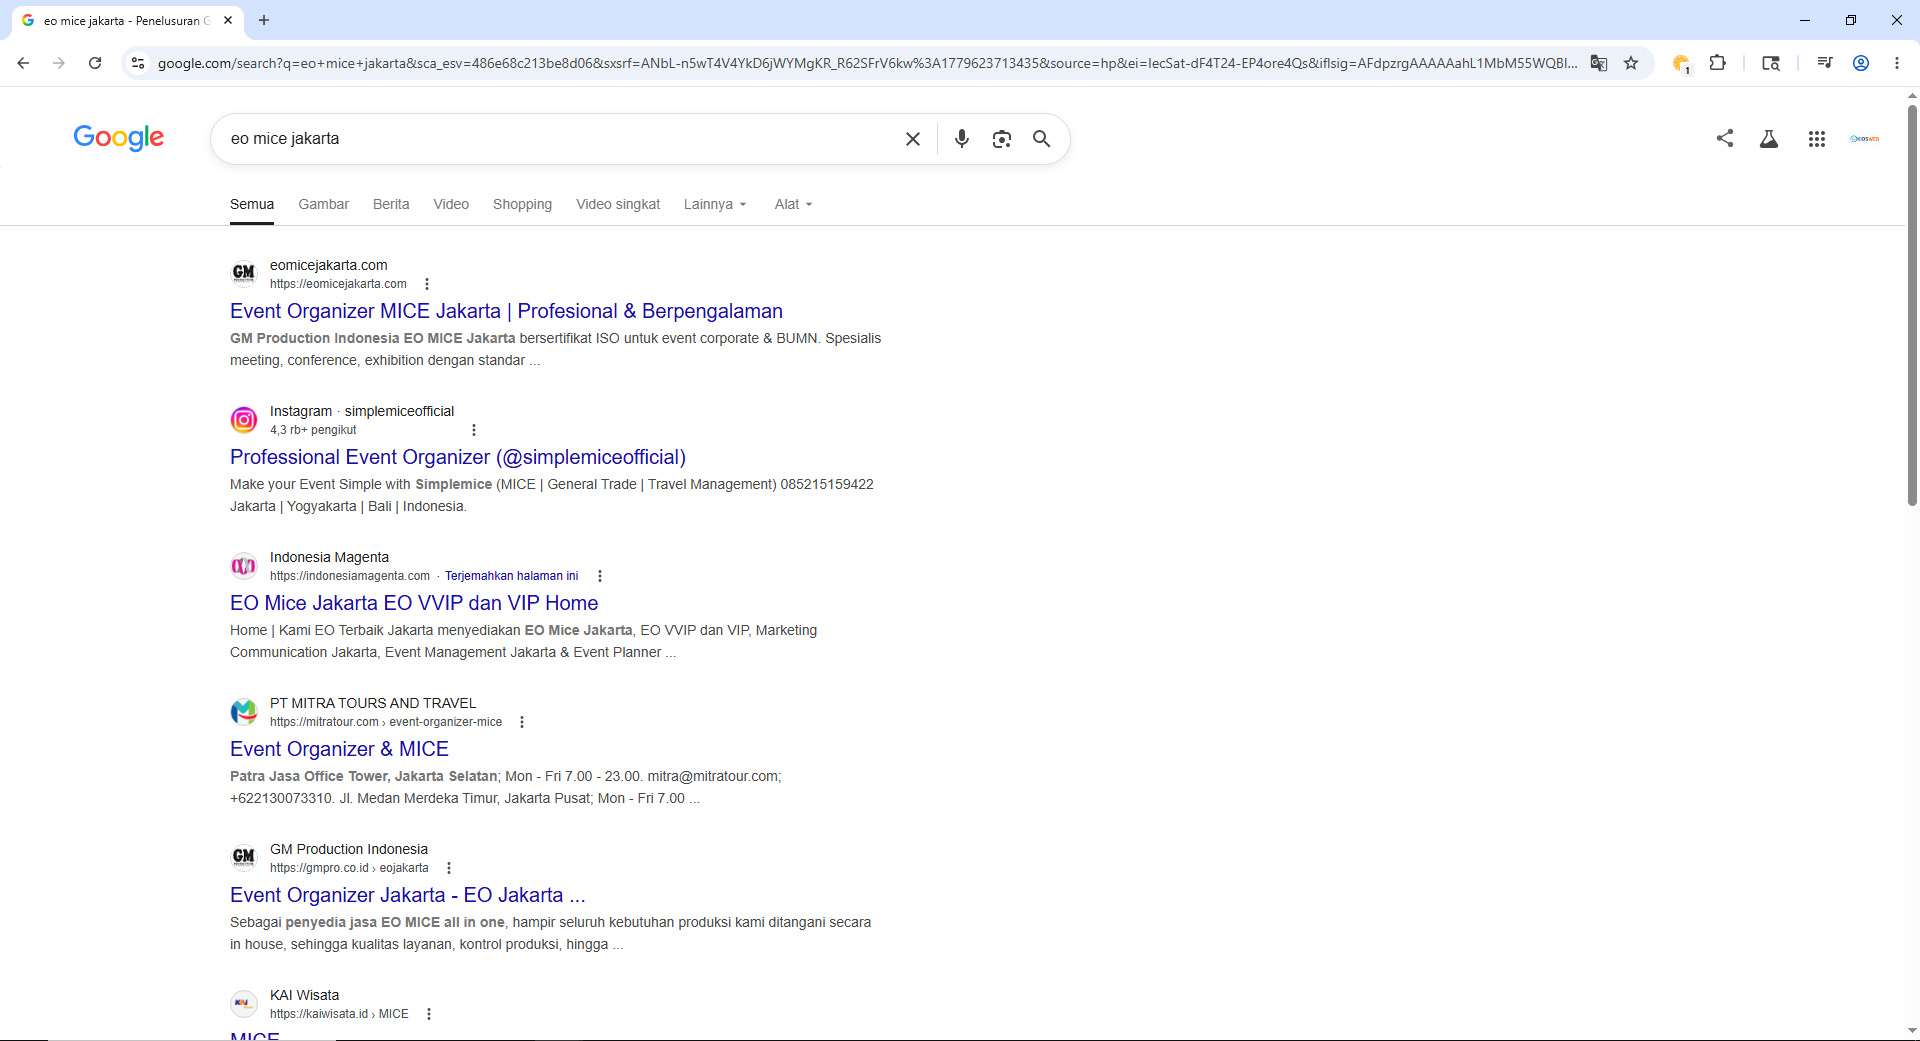Viewport: 1920px width, 1041px height.
Task: Click the magnifier search button
Action: click(x=1041, y=139)
